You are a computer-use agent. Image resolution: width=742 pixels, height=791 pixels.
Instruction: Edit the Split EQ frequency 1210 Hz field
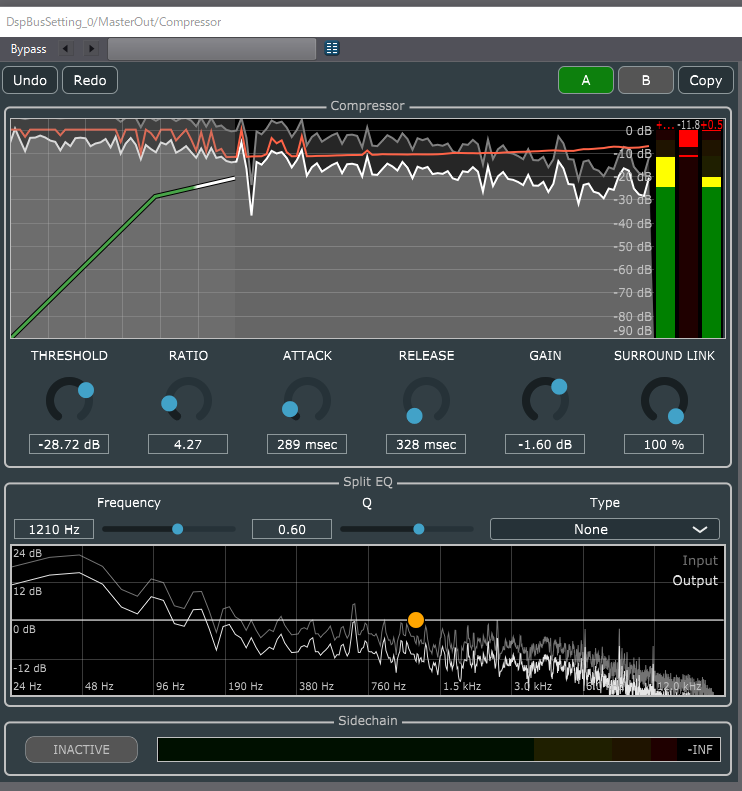(54, 529)
